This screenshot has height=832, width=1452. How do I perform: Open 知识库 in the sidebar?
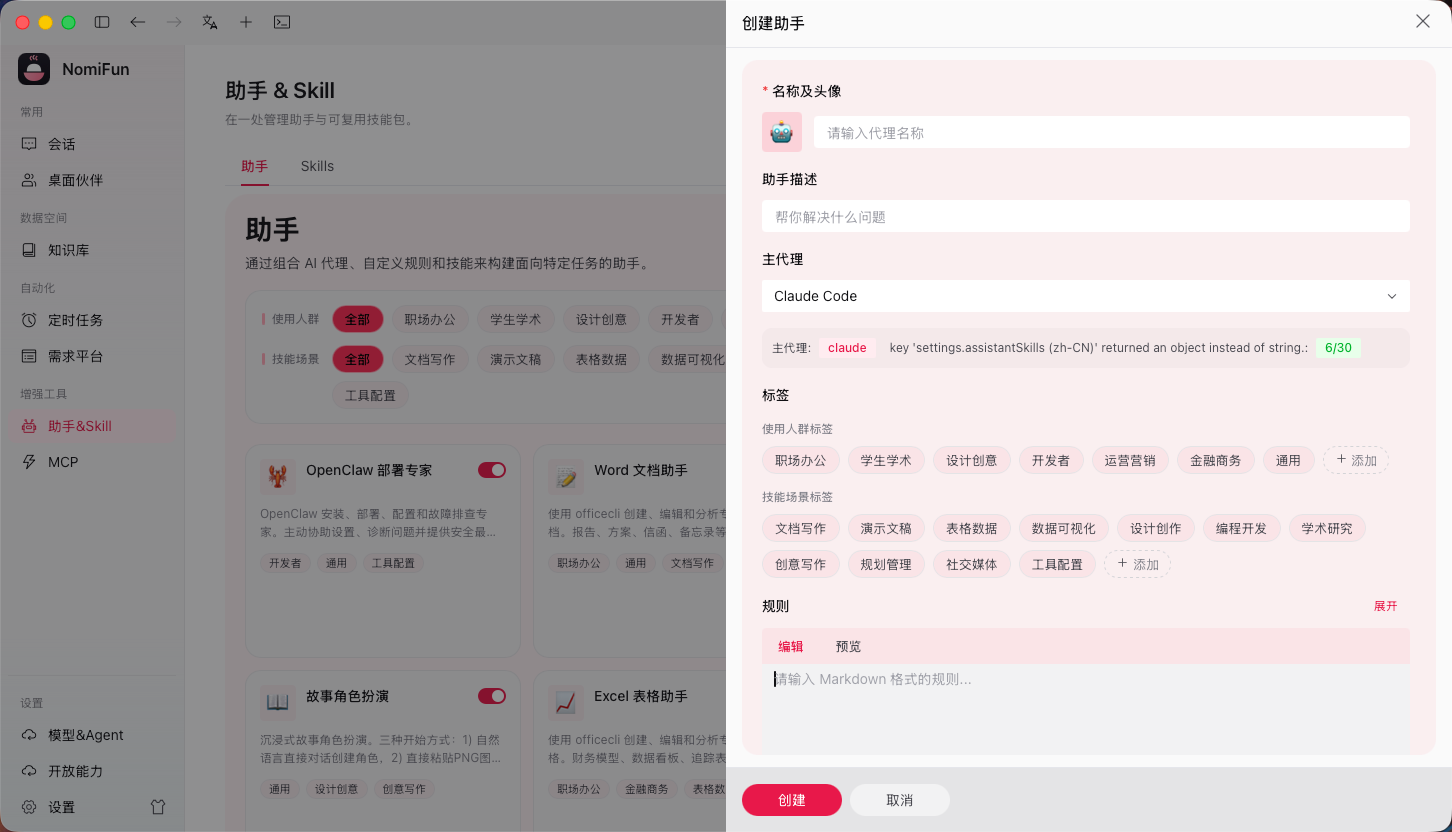[x=92, y=250]
